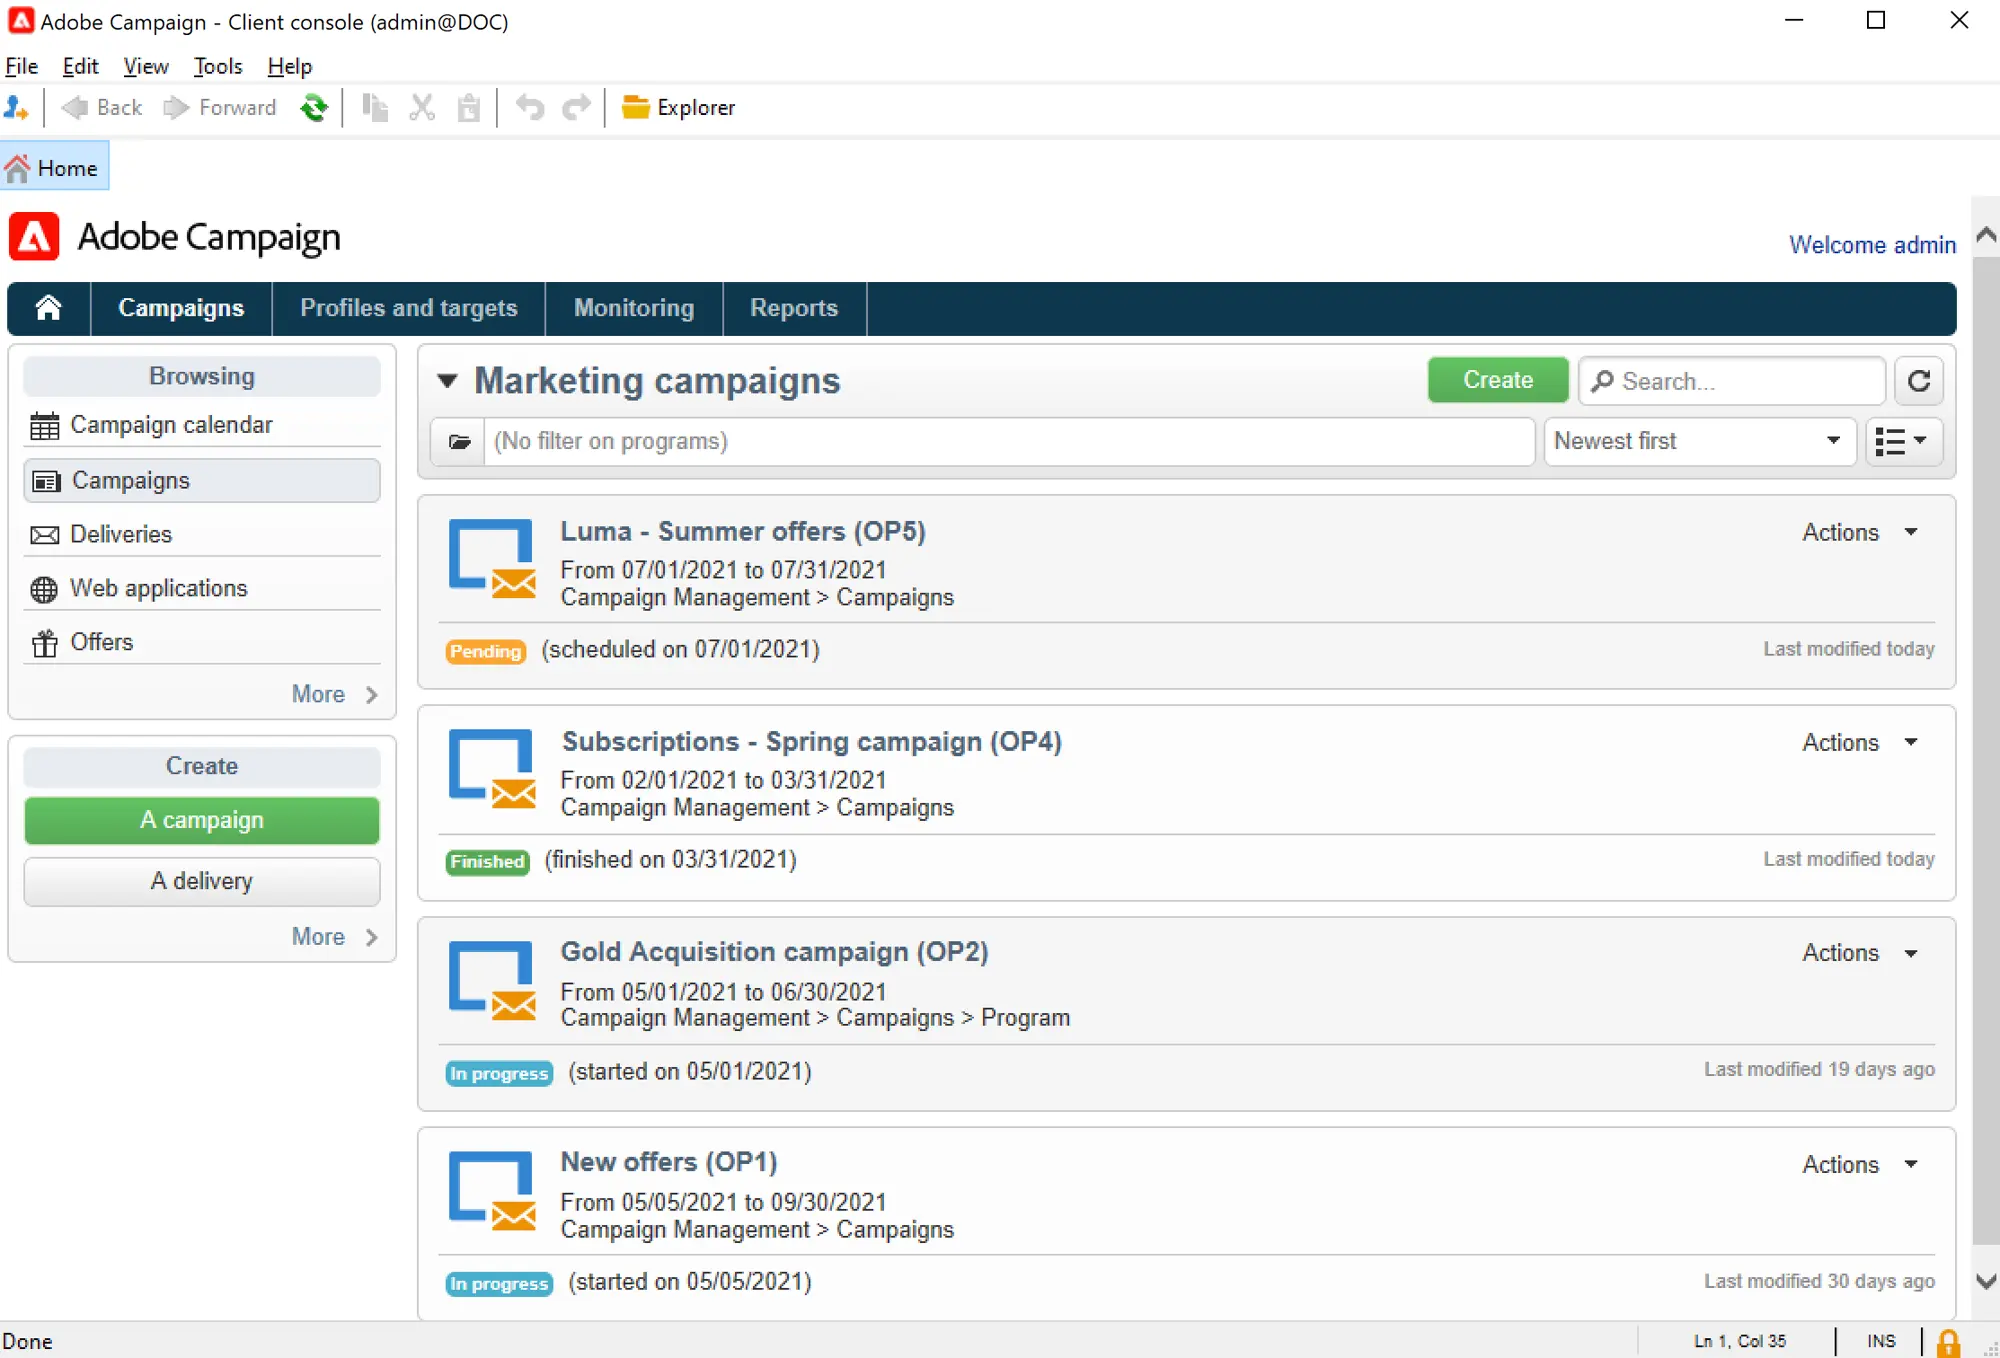Image resolution: width=2000 pixels, height=1358 pixels.
Task: Click the lock icon in status bar
Action: [x=1948, y=1342]
